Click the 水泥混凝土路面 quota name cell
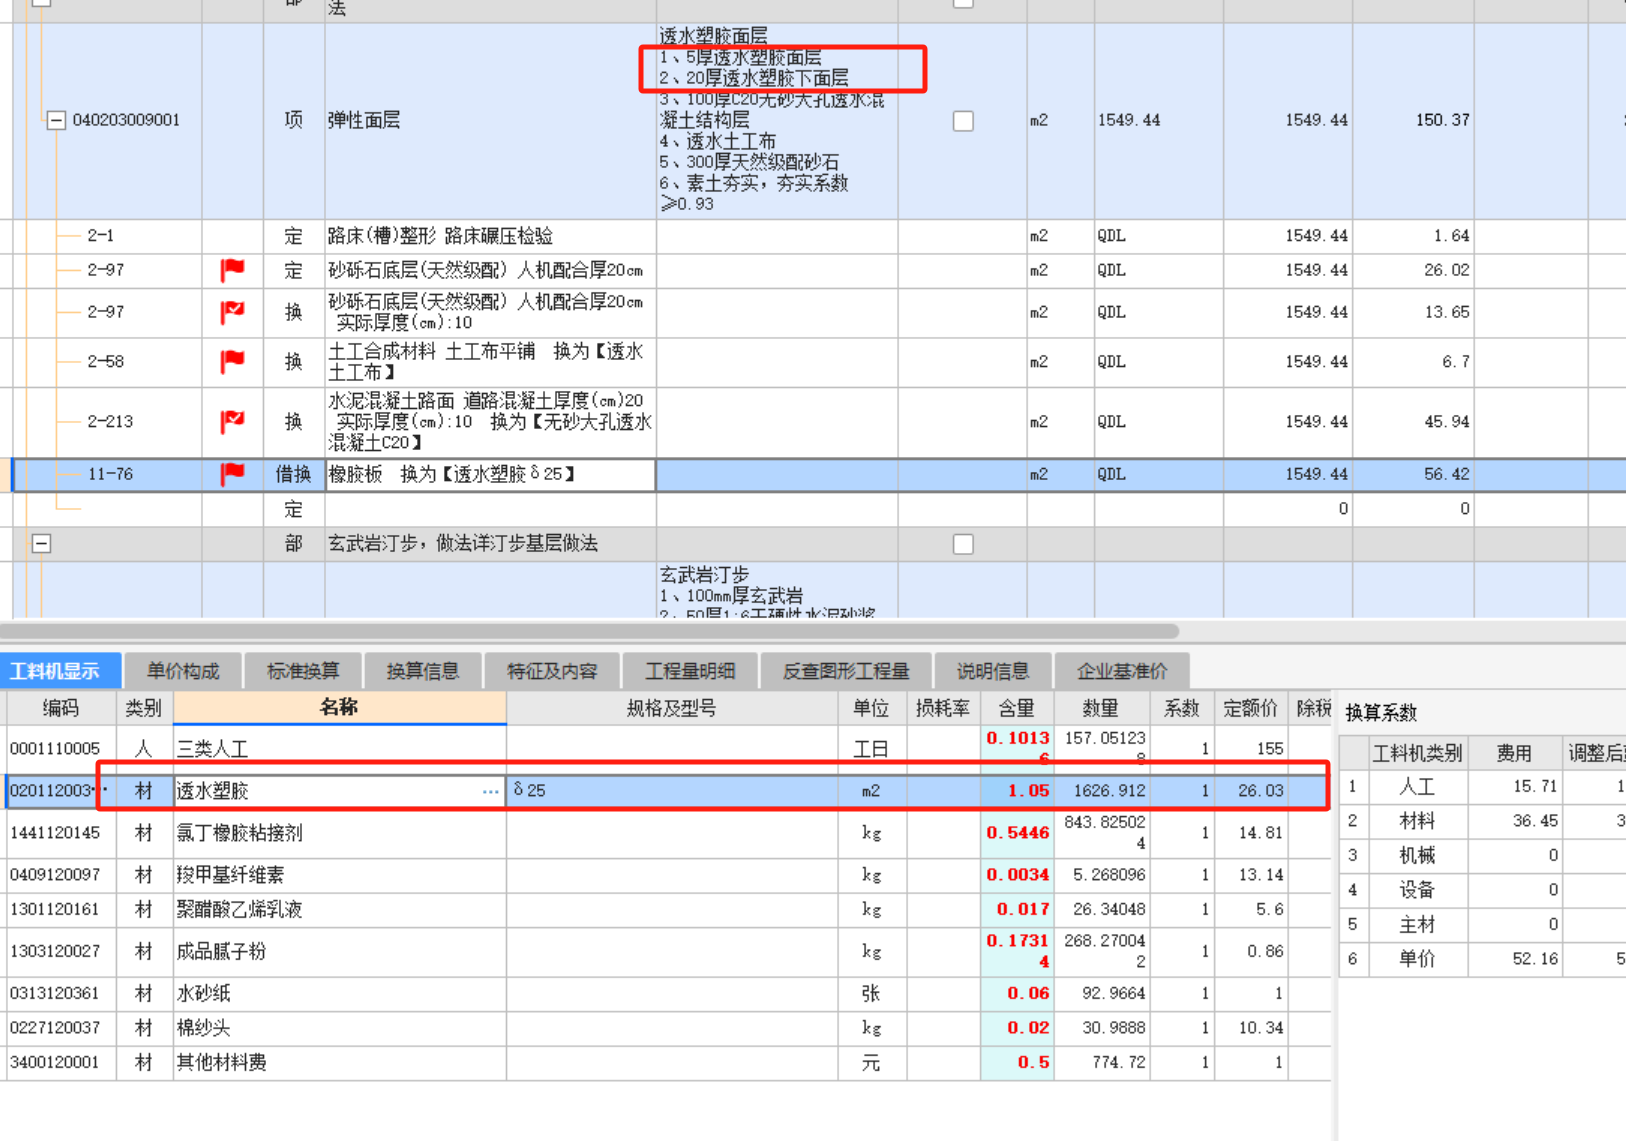 click(x=490, y=421)
